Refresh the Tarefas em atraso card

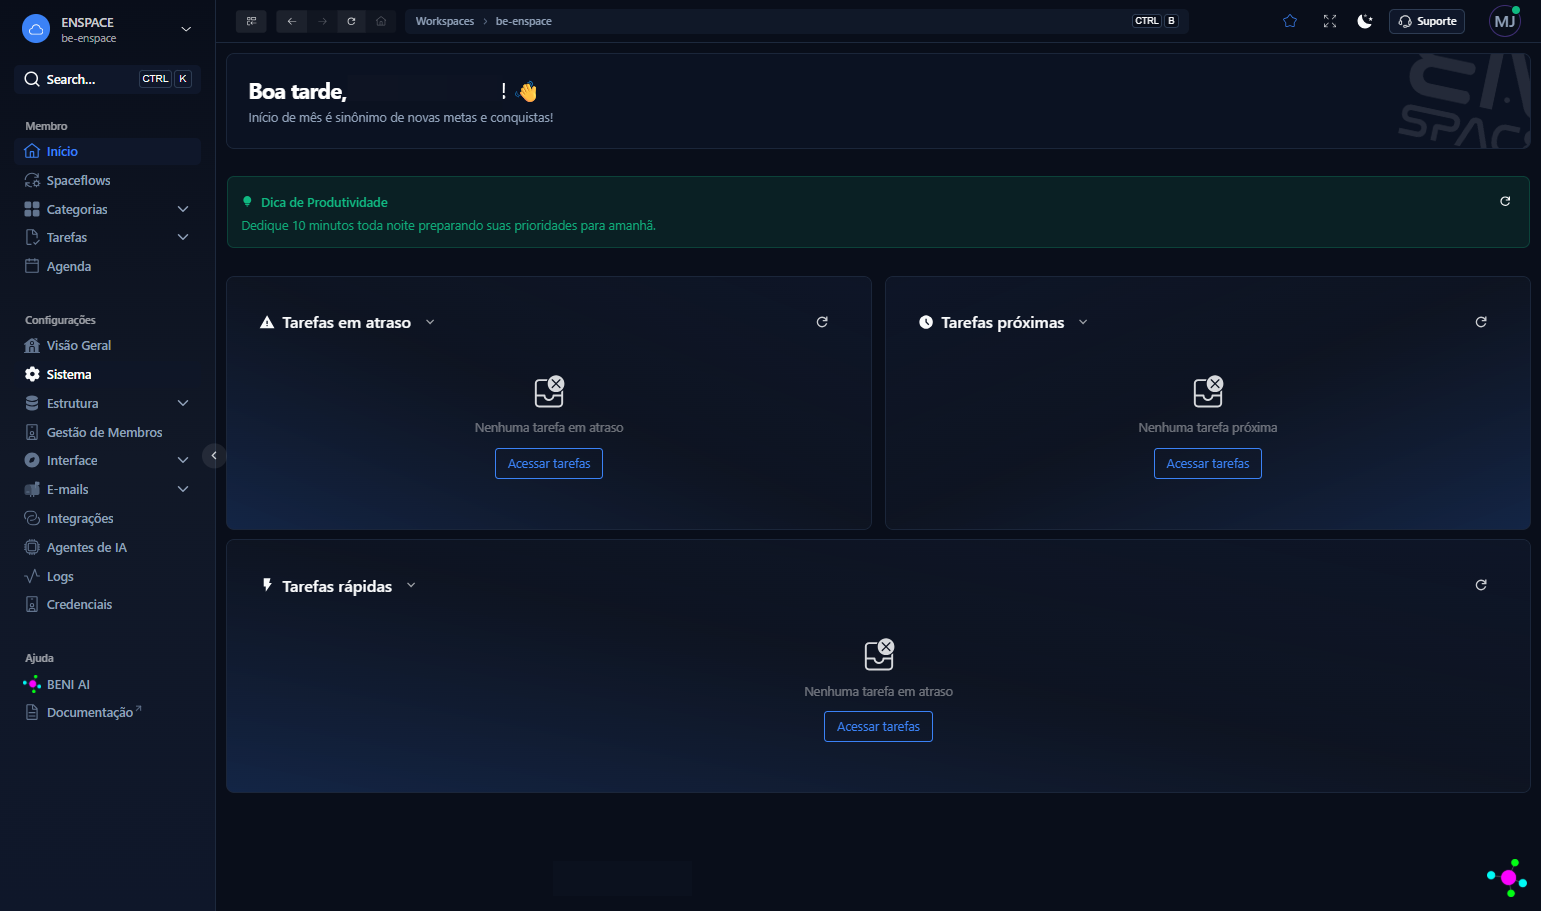tap(822, 322)
